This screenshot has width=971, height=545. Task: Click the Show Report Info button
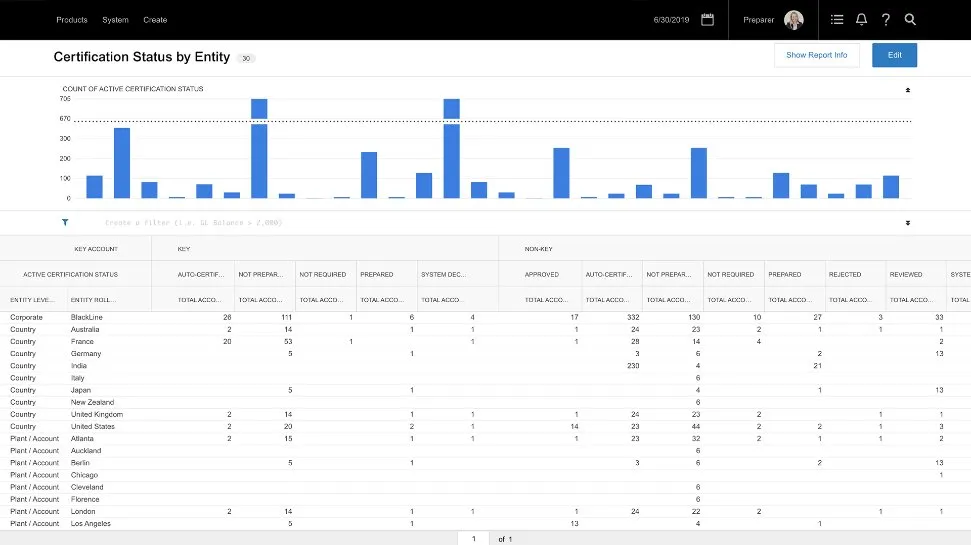click(x=816, y=55)
